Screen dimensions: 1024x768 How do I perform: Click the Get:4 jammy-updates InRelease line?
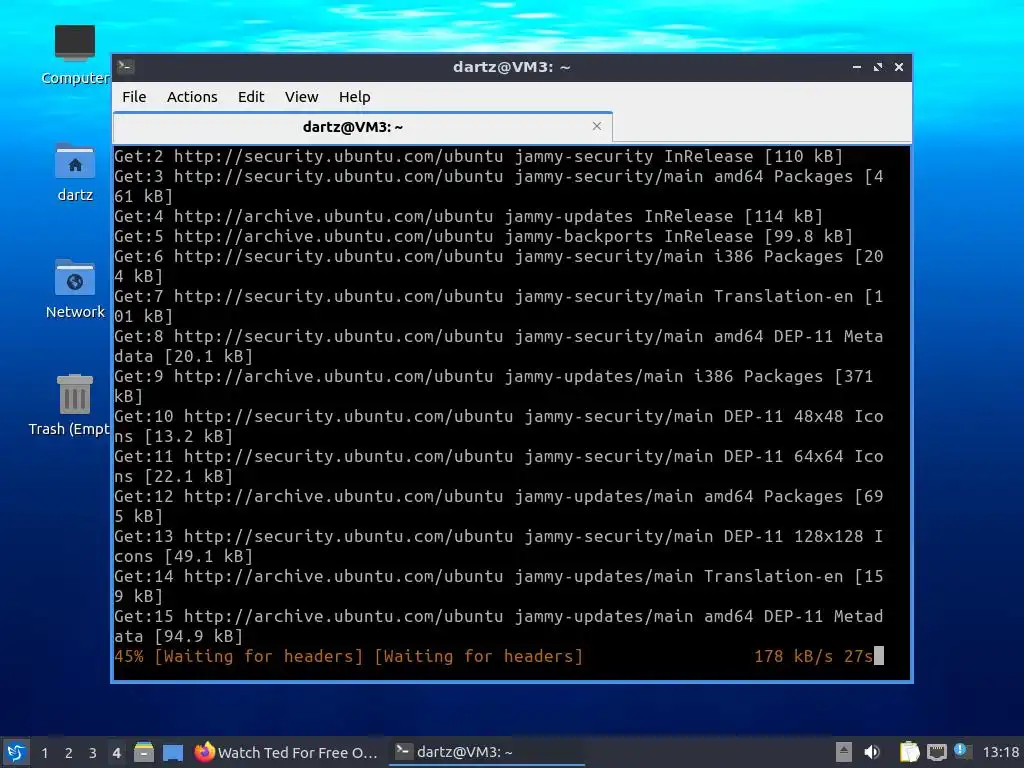coord(468,216)
